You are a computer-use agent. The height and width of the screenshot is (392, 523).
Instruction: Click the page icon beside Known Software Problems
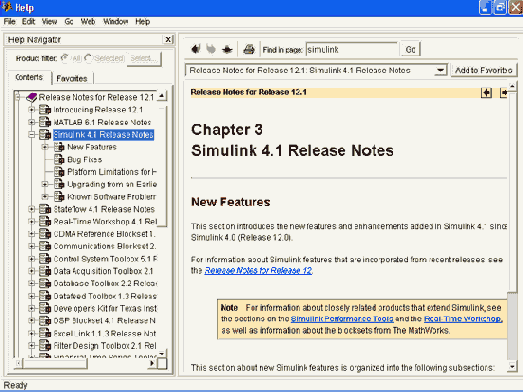[x=59, y=197]
